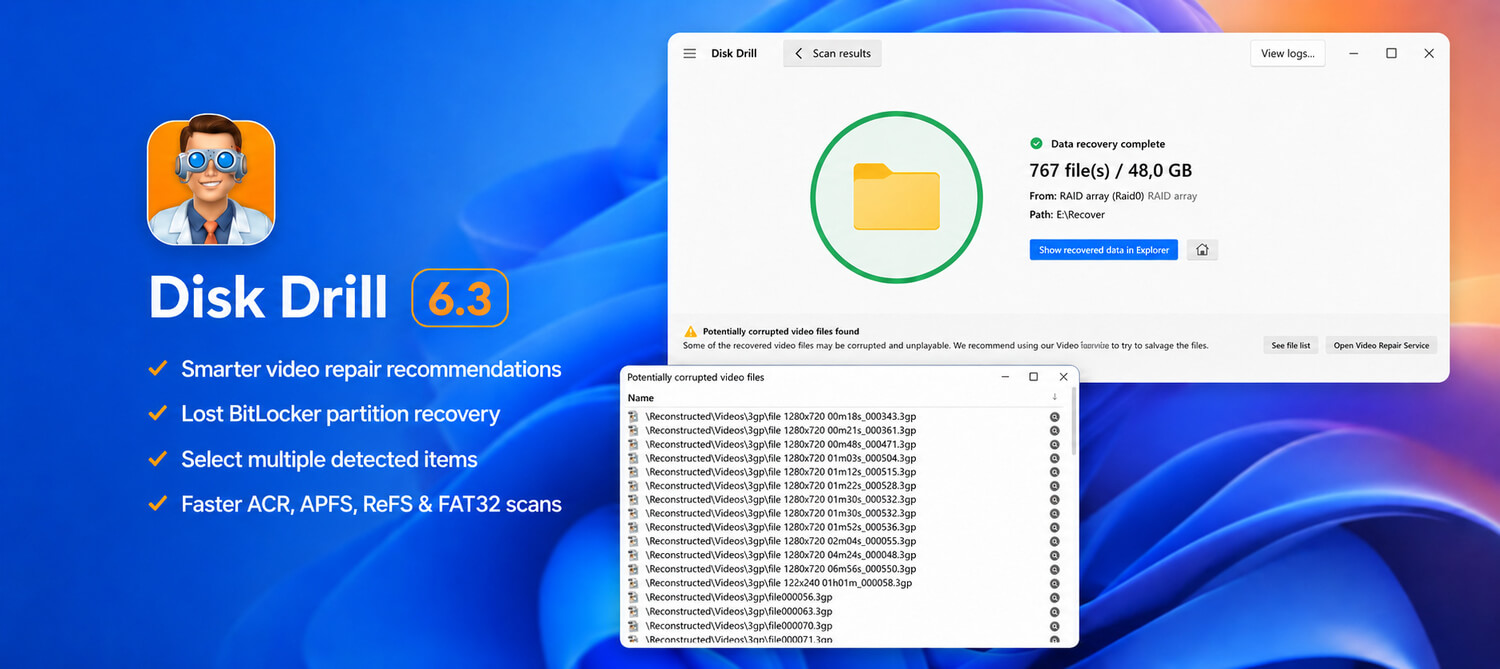The width and height of the screenshot is (1500, 669).
Task: Click the '767 file(s) / 48,0 GB' text
Action: click(x=1111, y=171)
